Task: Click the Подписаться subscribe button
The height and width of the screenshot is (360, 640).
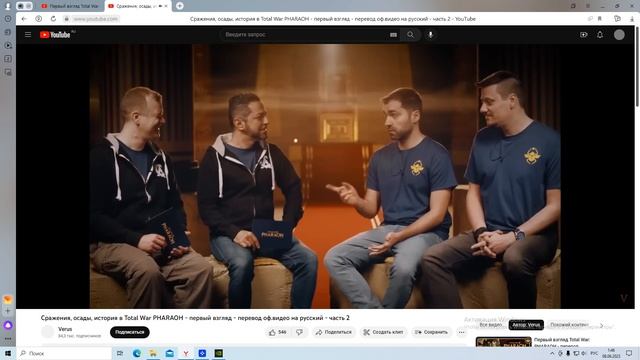Action: (129, 332)
